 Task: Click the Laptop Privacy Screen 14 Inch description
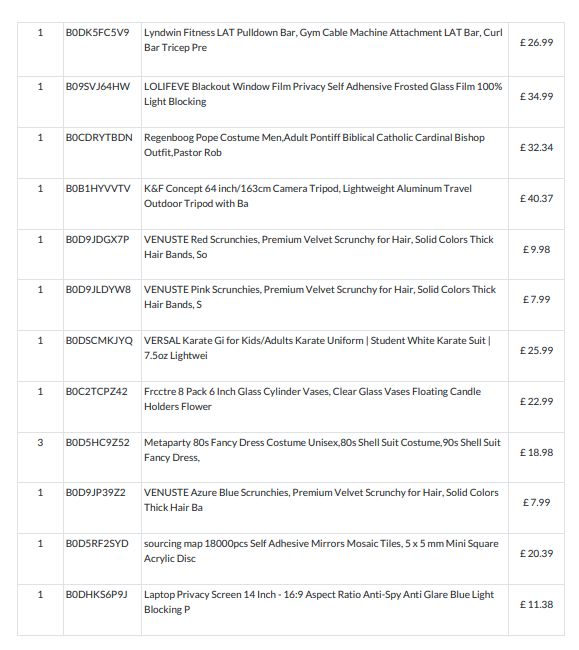(319, 602)
